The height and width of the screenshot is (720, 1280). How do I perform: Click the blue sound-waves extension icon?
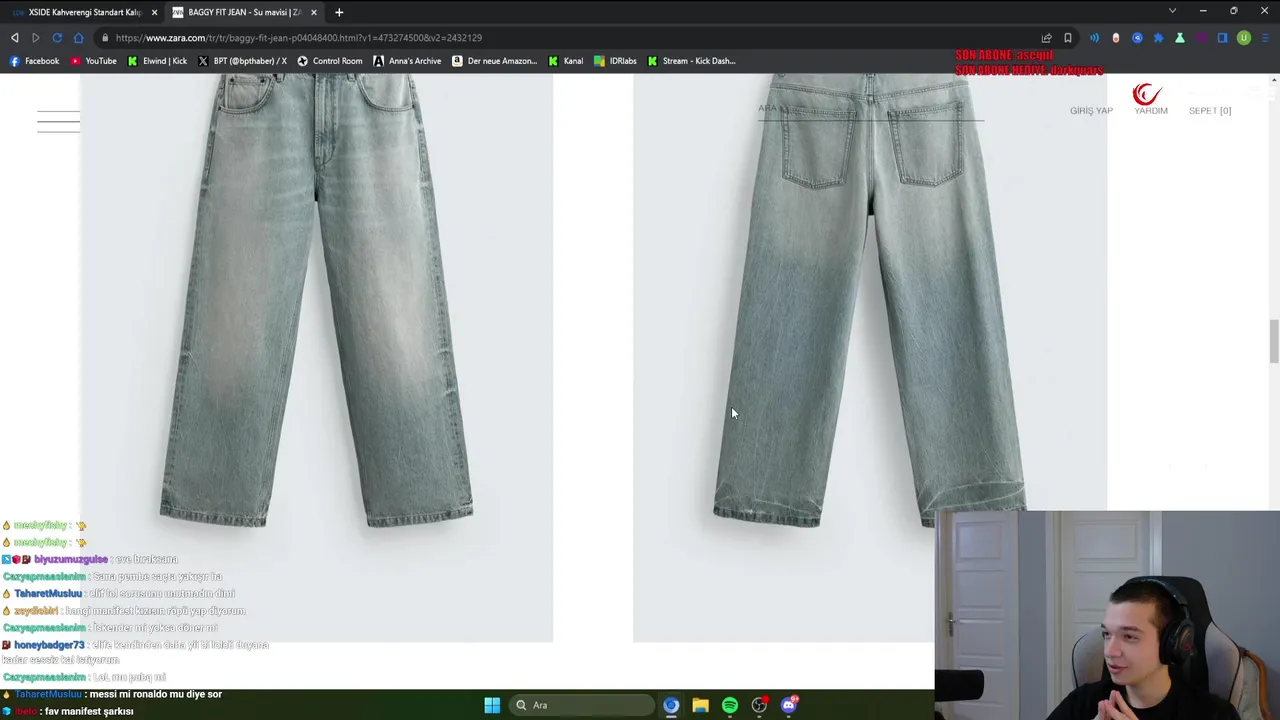1094,38
